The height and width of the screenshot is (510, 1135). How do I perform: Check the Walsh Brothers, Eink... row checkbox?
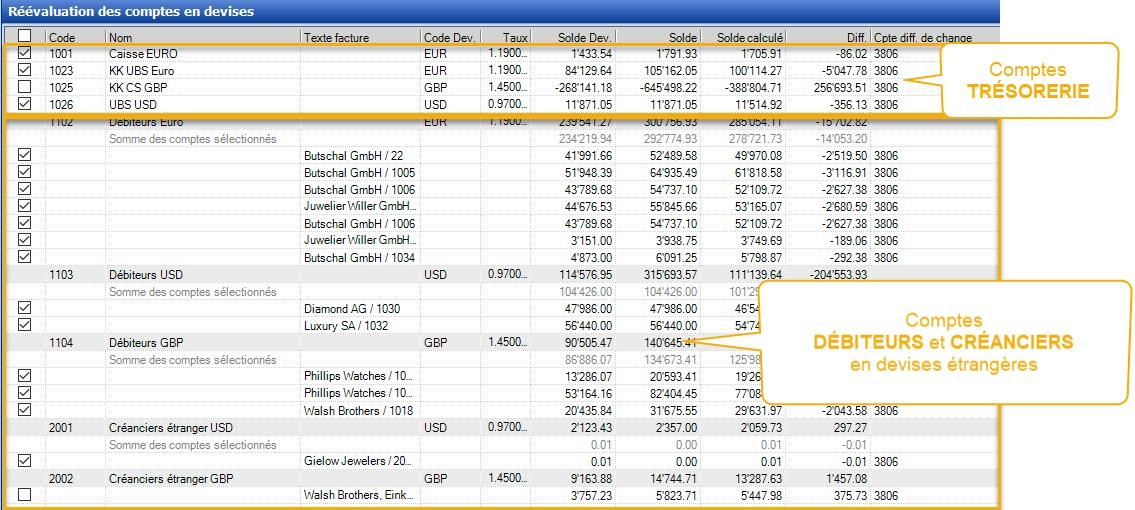click(x=25, y=495)
